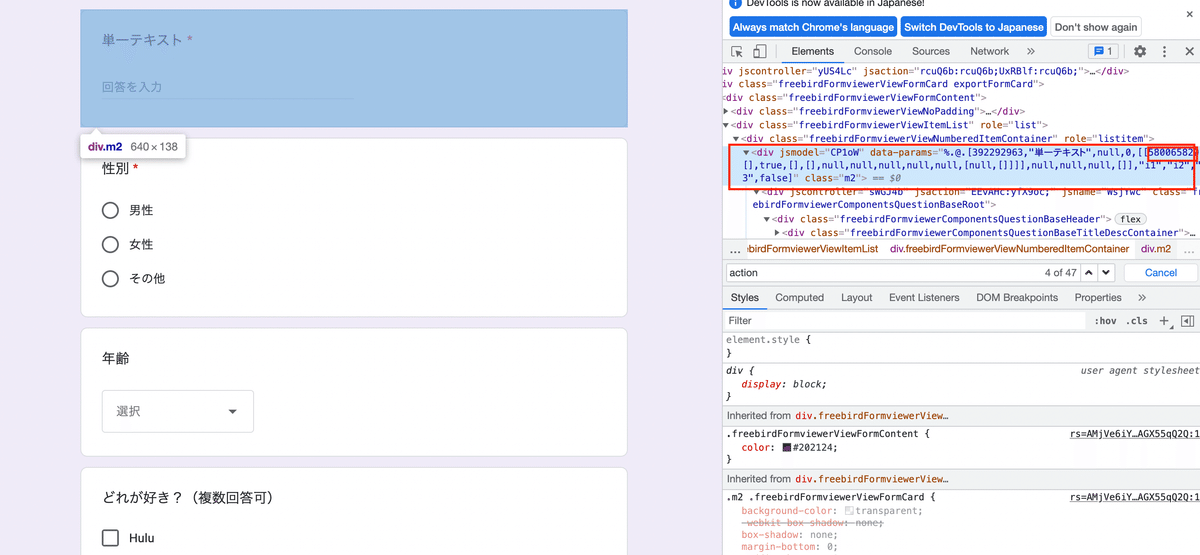Viewport: 1200px width, 555px height.
Task: Switch to the Elements tab
Action: pos(812,51)
